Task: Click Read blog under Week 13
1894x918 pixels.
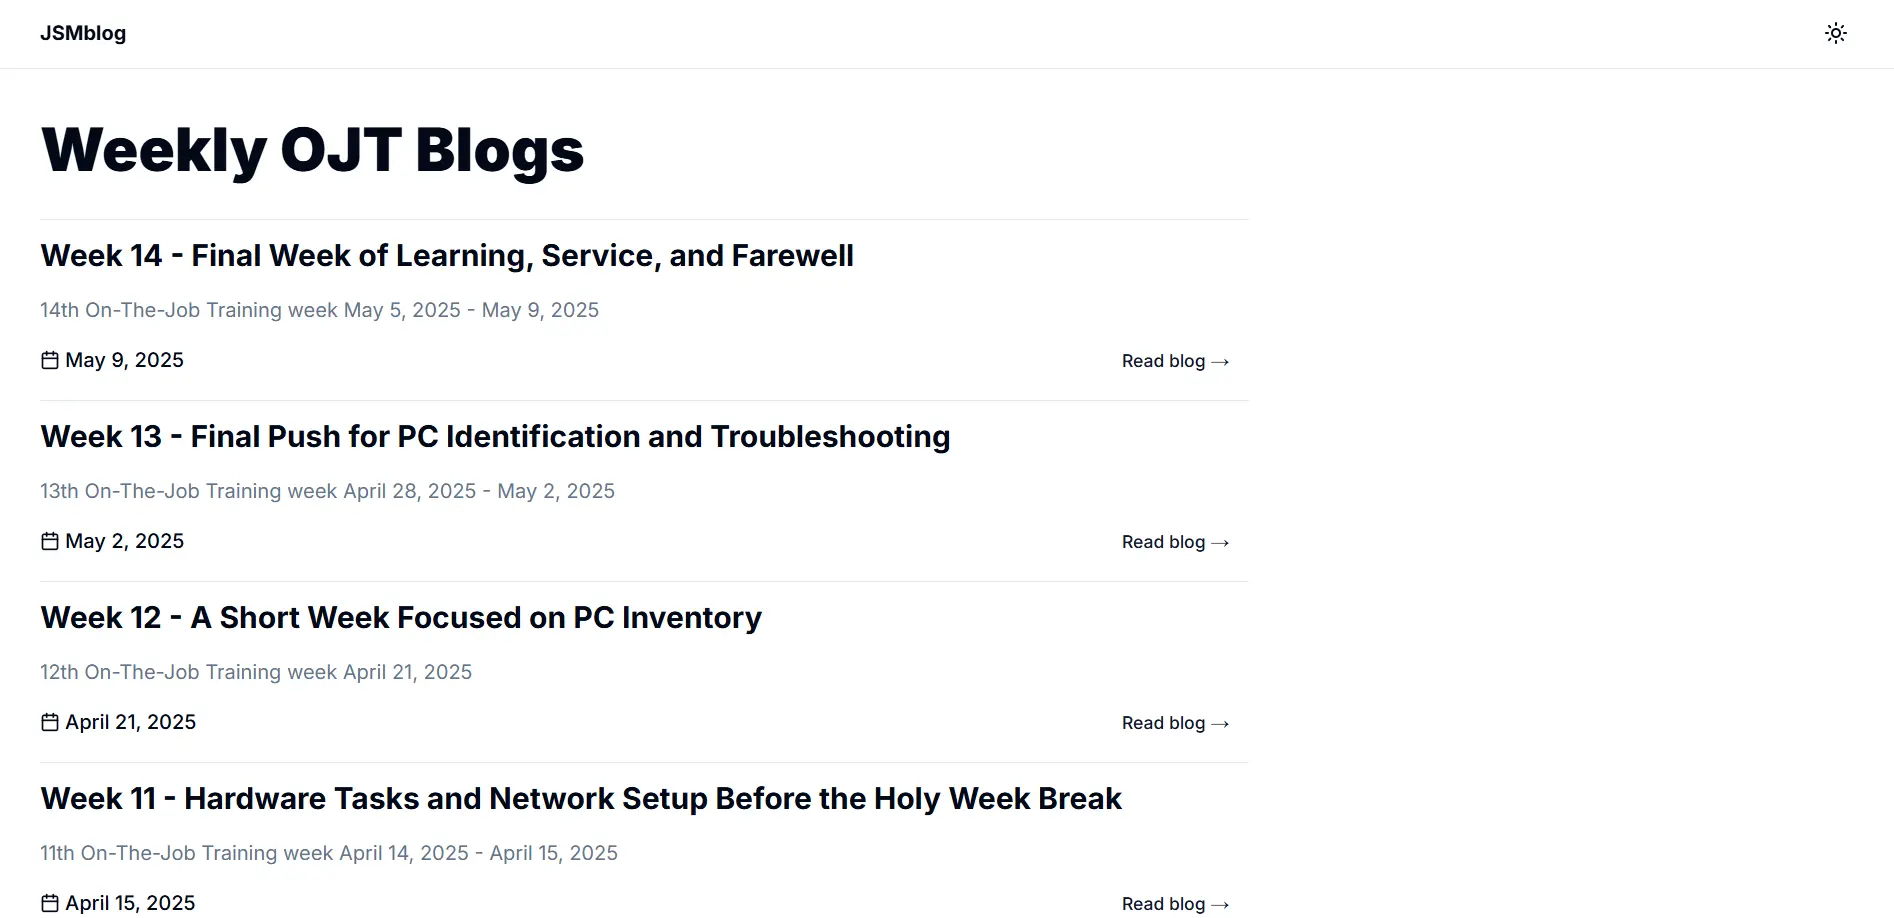Action: 1162,542
